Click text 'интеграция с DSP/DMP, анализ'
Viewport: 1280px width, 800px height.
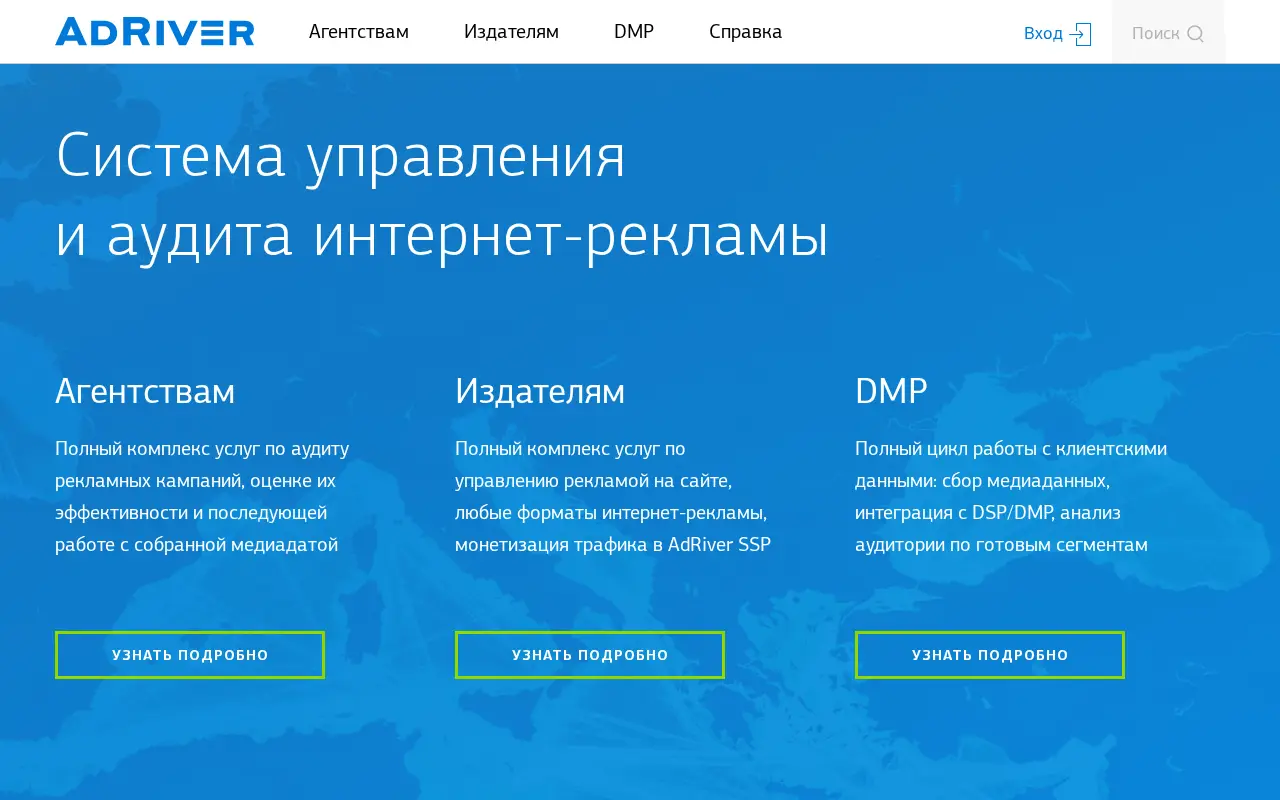pyautogui.click(x=988, y=513)
